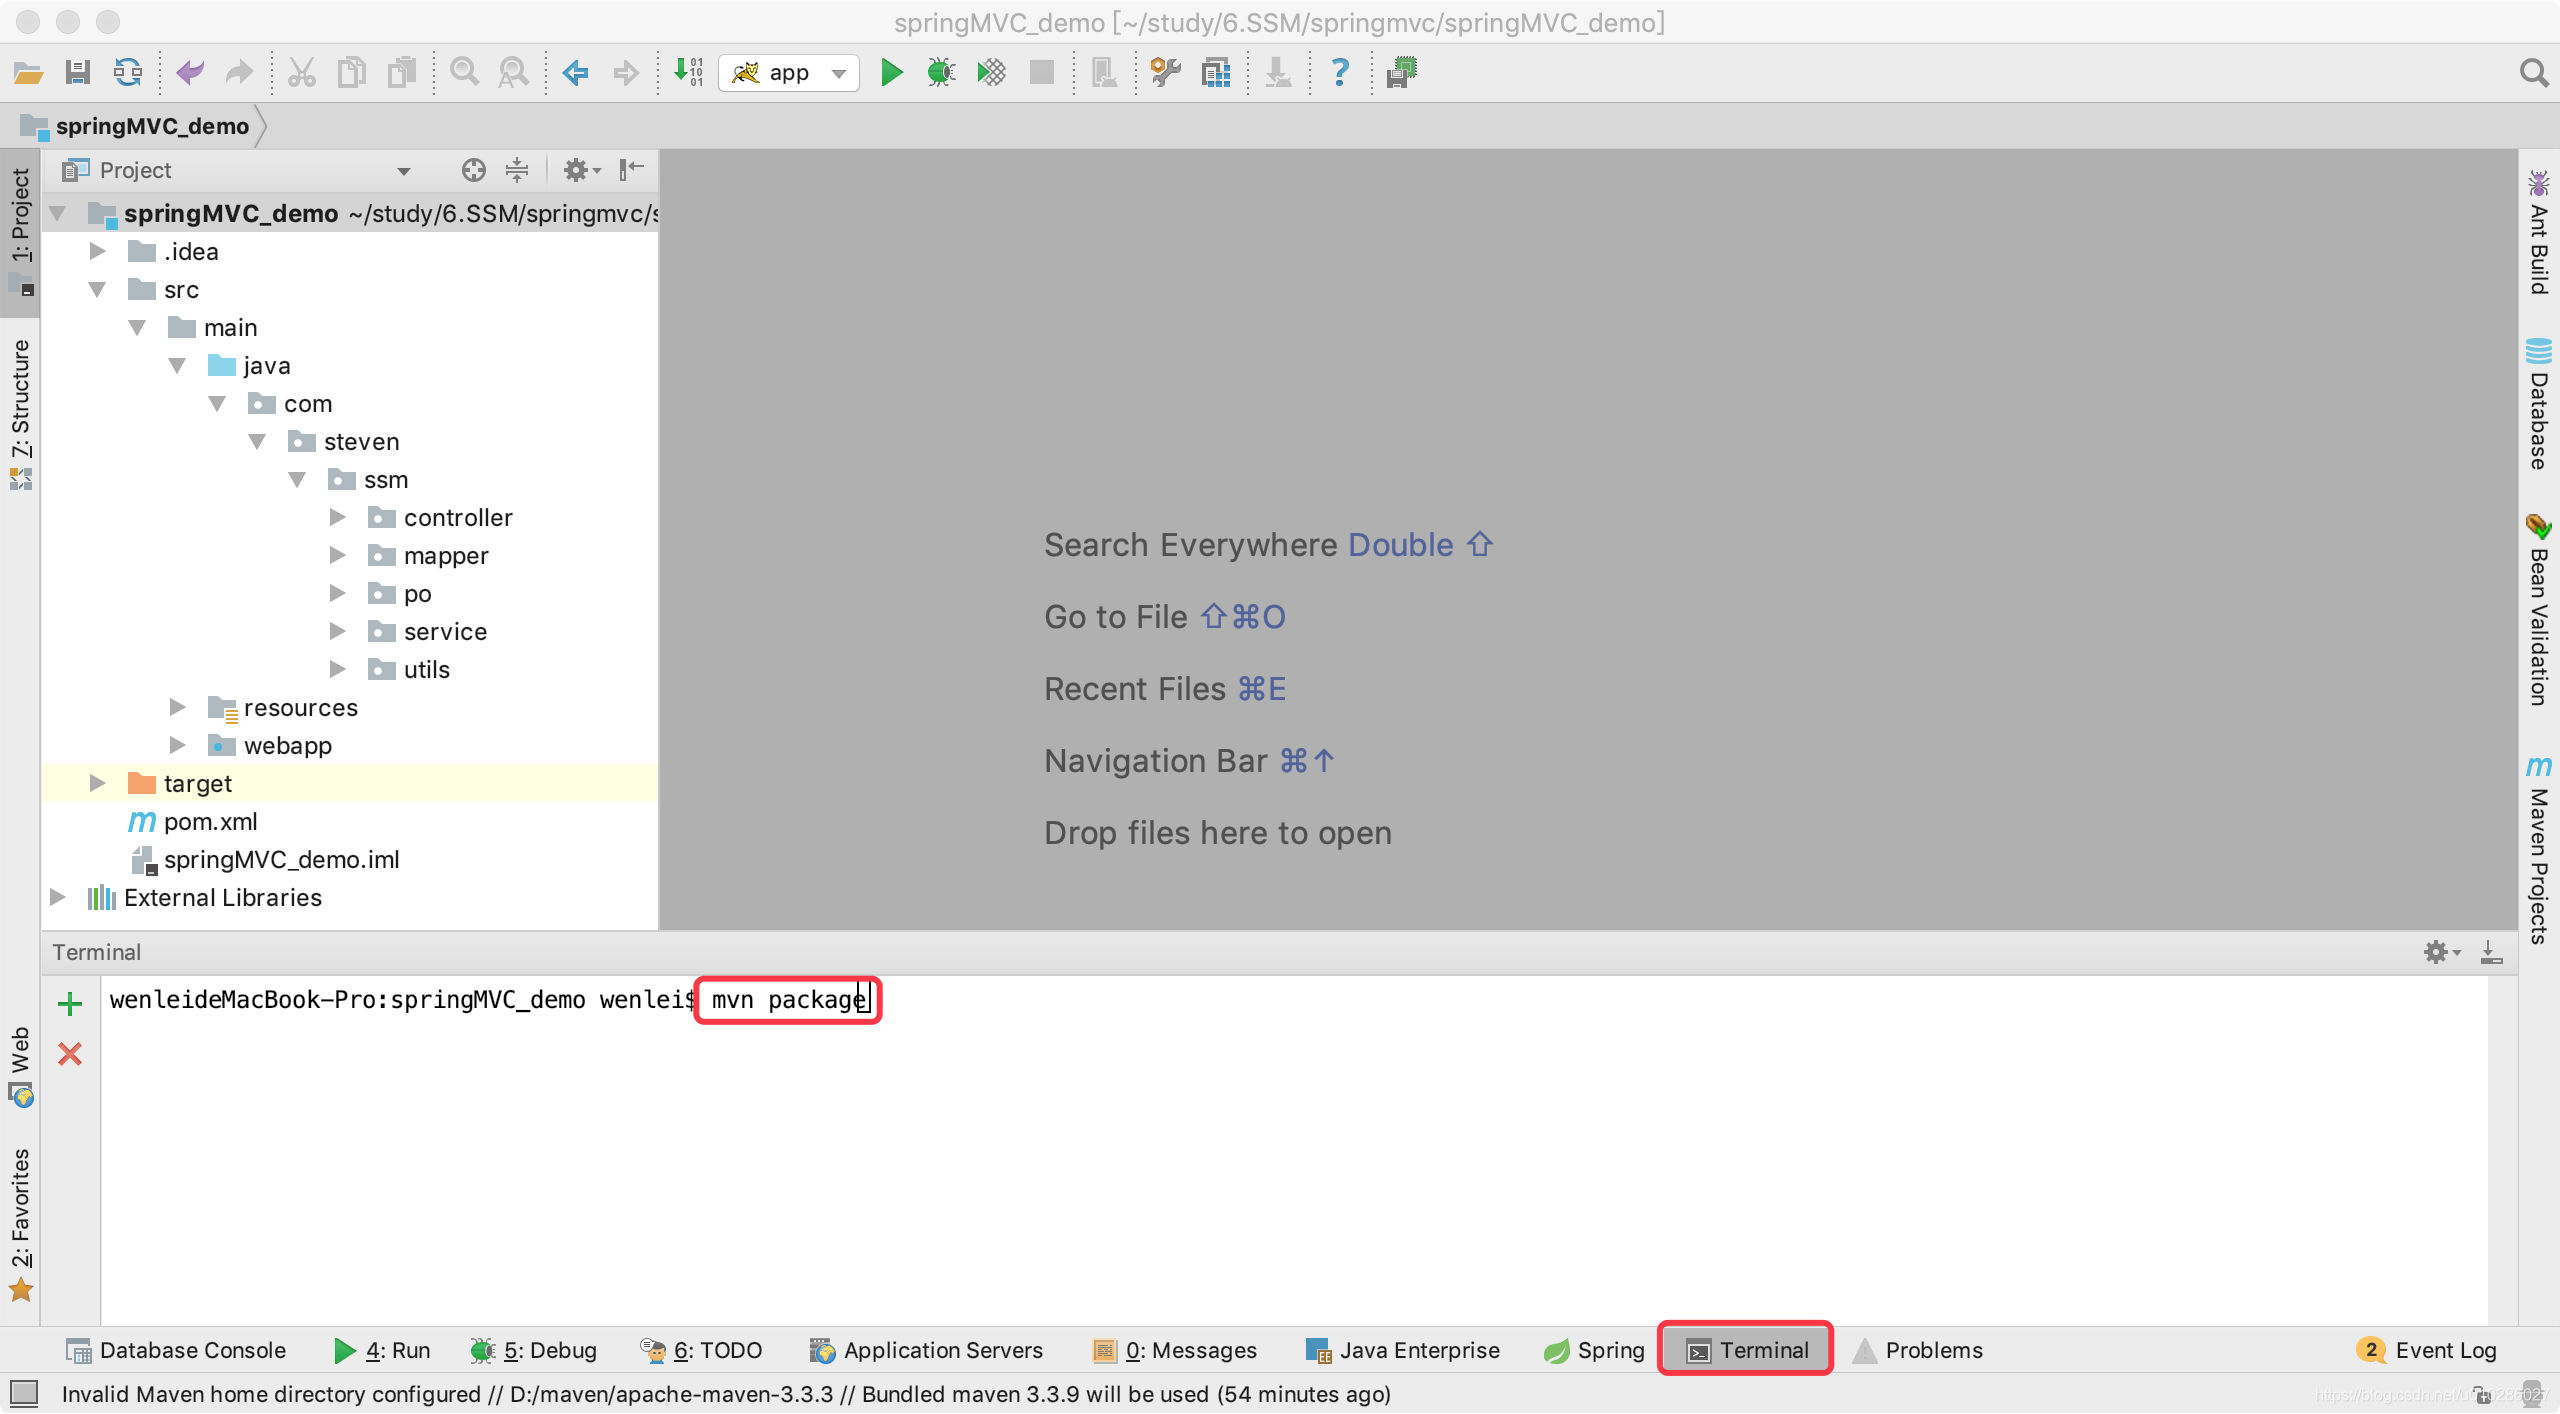Screen dimensions: 2560x1414
Task: Expand the External Libraries node
Action: coord(59,897)
